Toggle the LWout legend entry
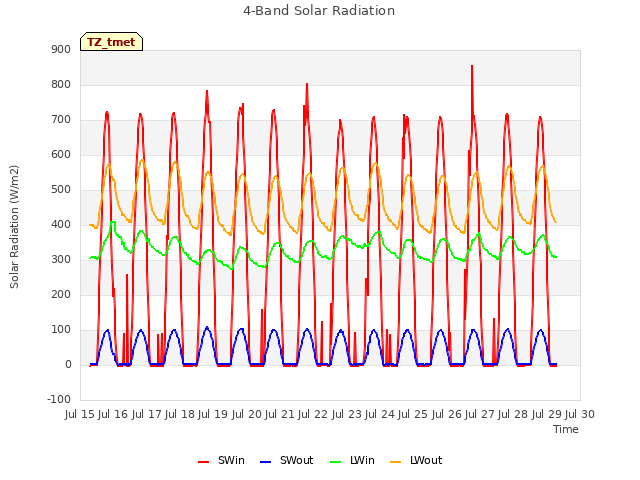Screen dimensions: 640x480 [x=416, y=460]
